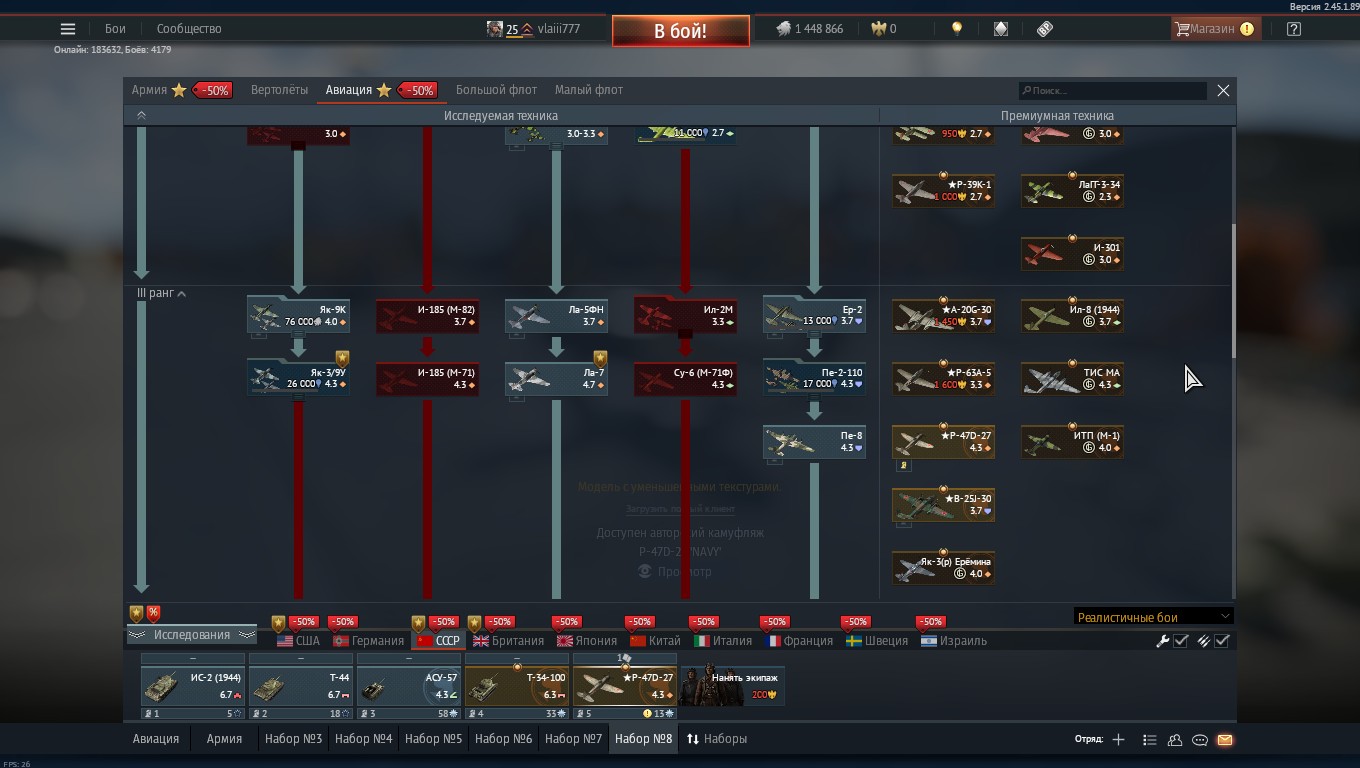Screen dimensions: 1360x768
Task: Select the premium ★P-63A-5 card
Action: (943, 379)
